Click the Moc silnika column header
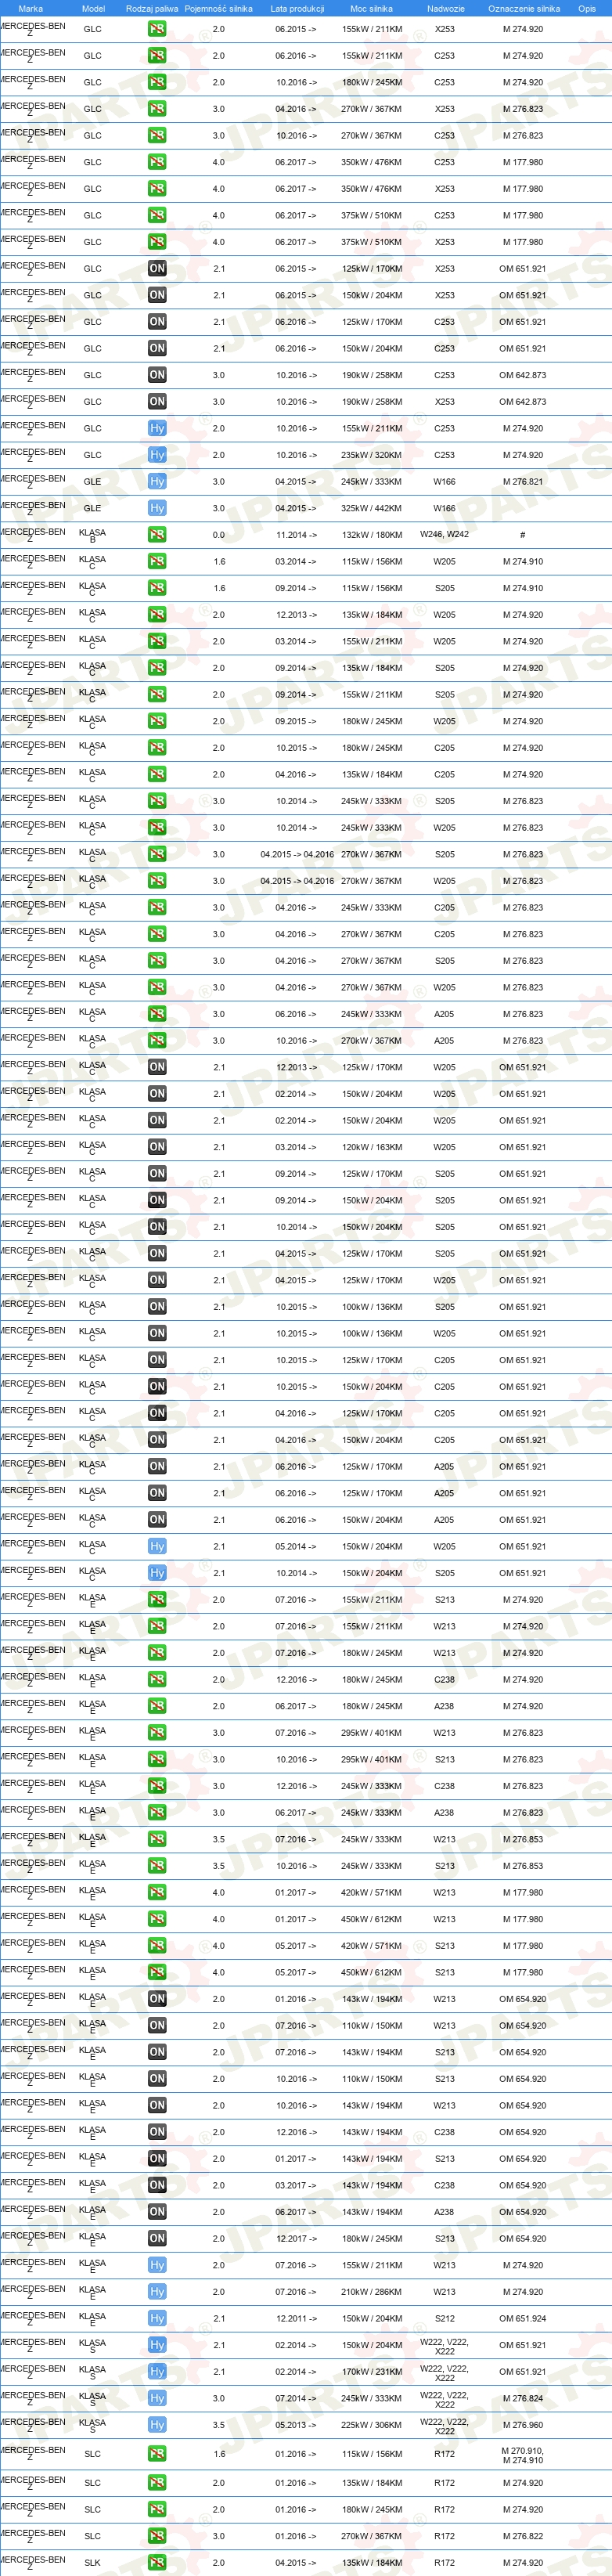 pos(371,8)
